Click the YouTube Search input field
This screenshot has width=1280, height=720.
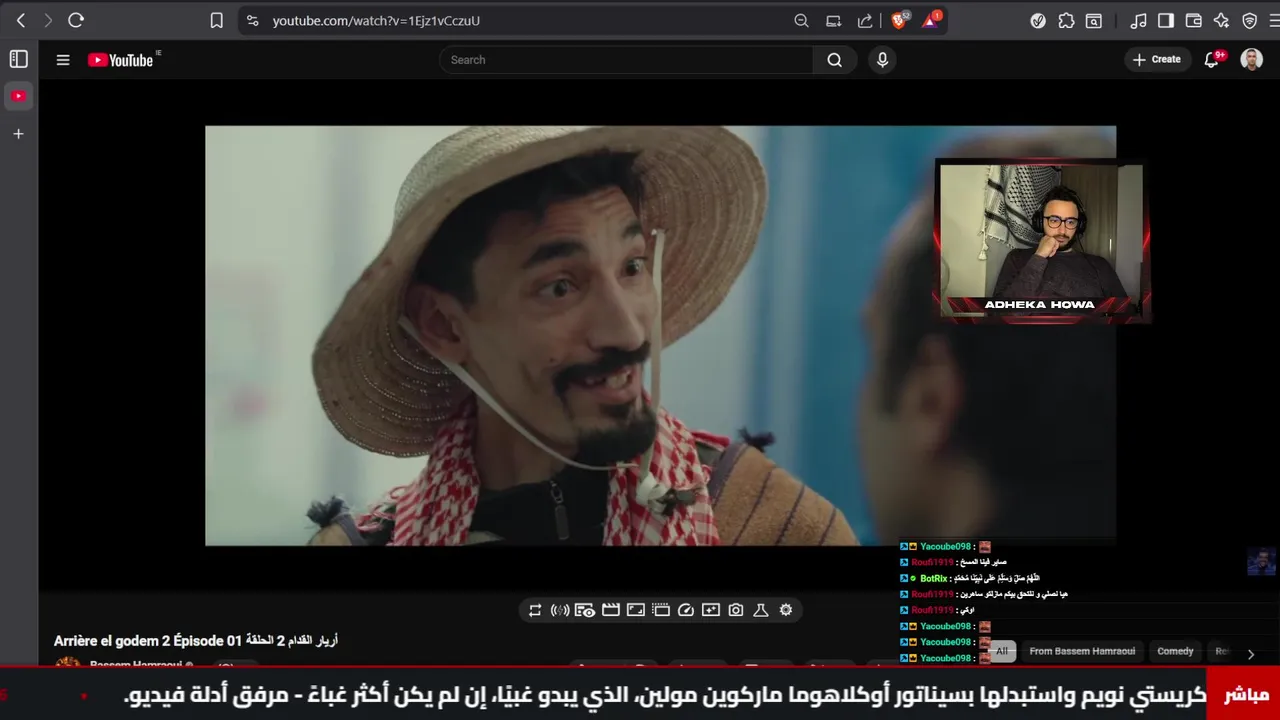point(626,60)
